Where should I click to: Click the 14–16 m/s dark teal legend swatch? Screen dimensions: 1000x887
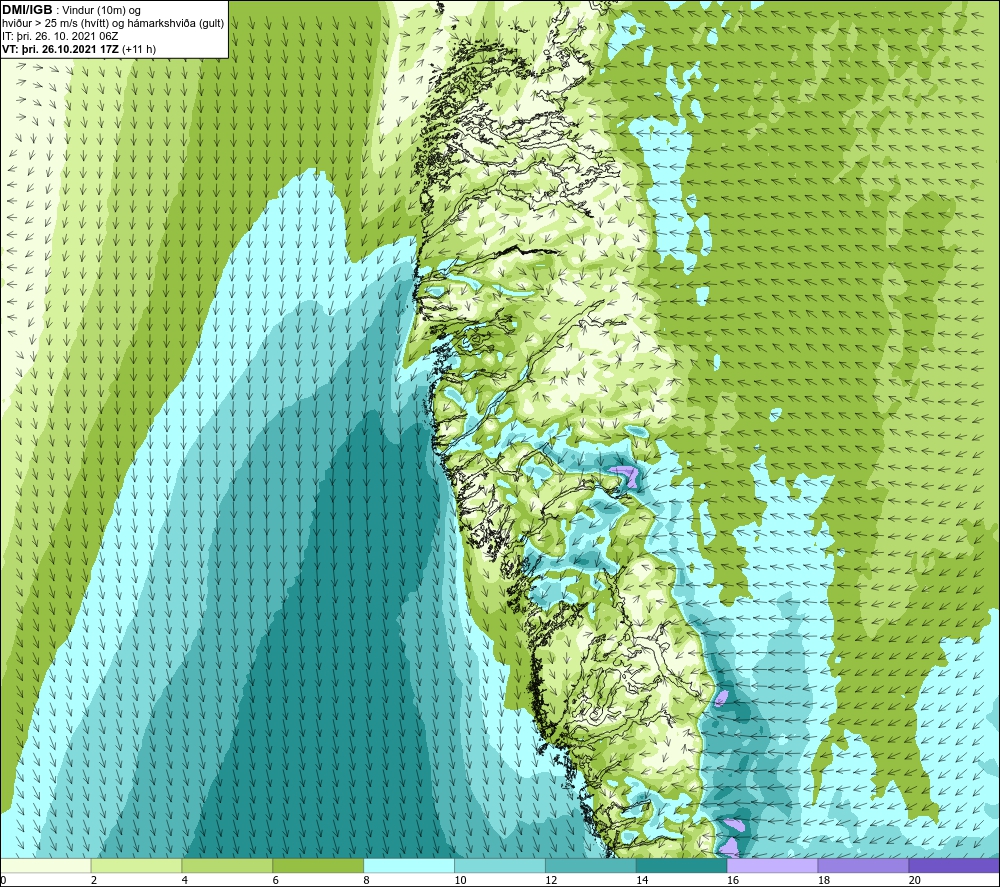pyautogui.click(x=681, y=865)
